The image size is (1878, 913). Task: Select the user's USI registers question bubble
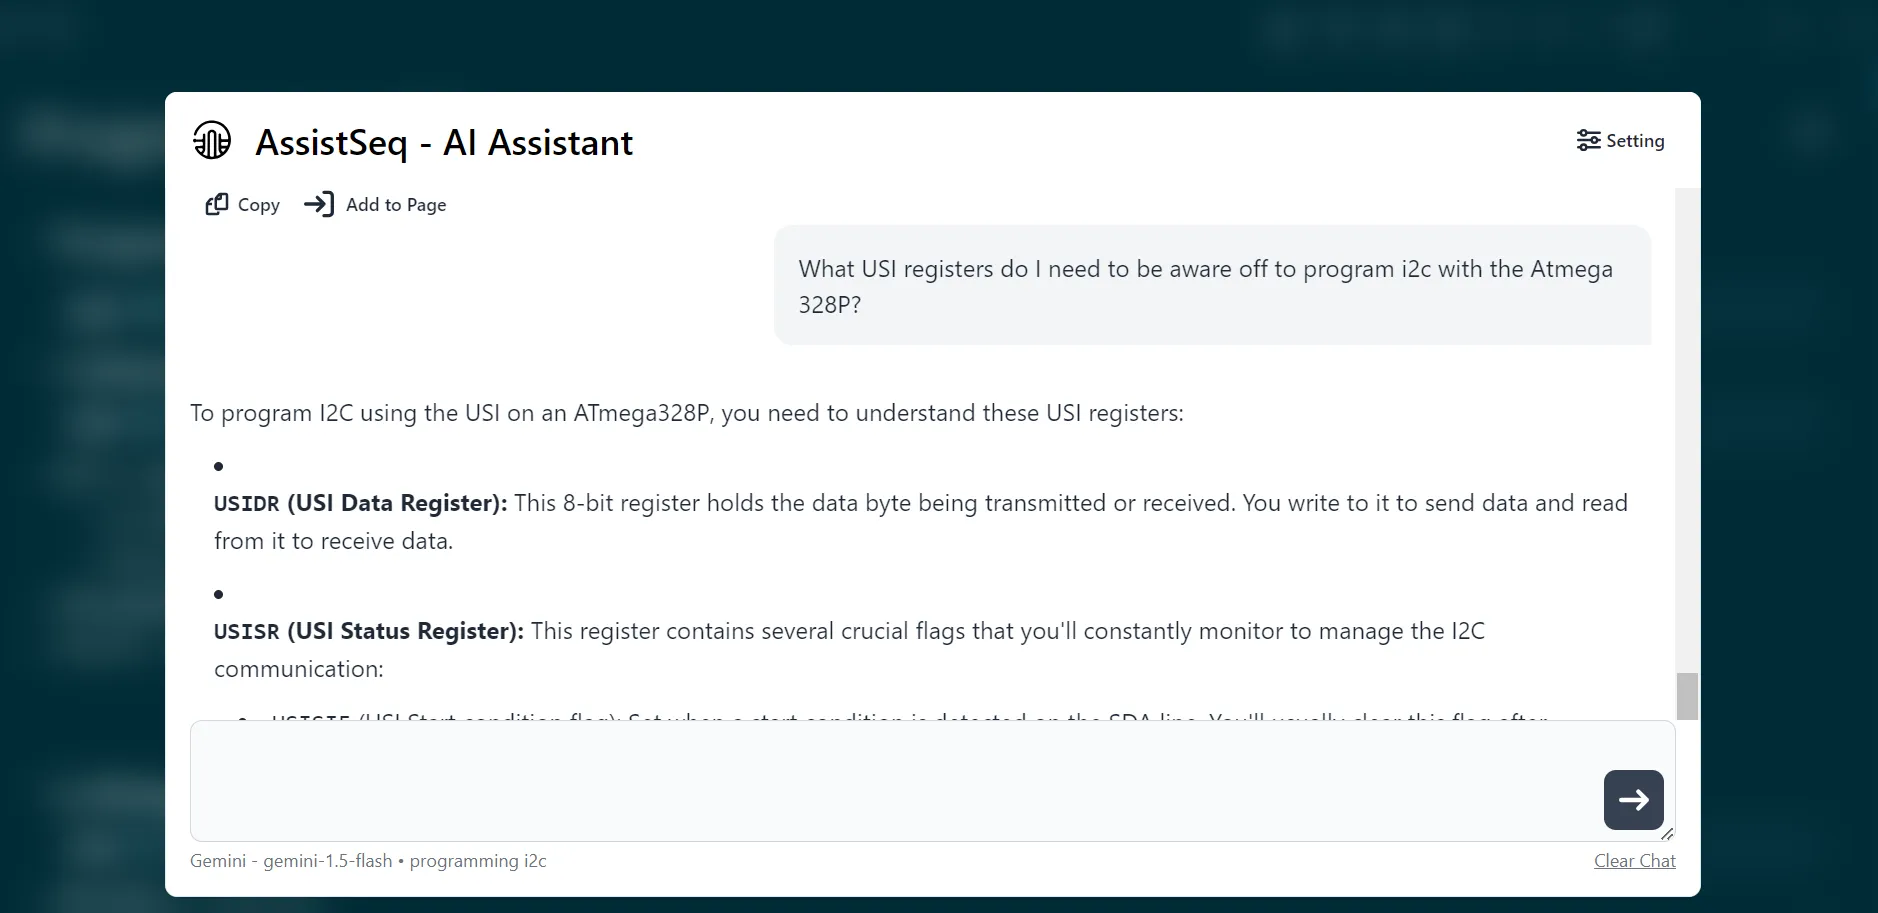(x=1211, y=285)
